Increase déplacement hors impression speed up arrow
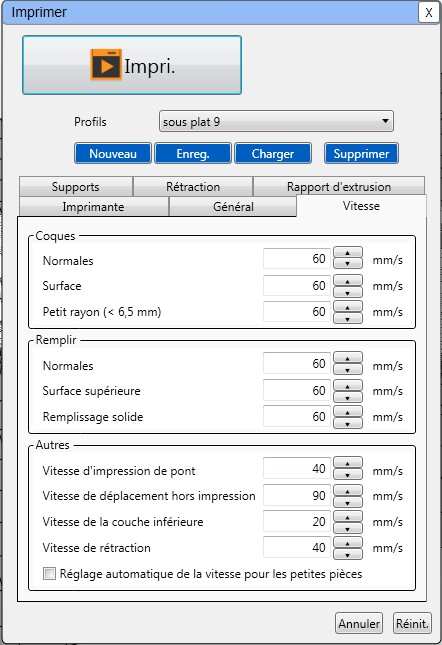The height and width of the screenshot is (645, 442). [348, 491]
